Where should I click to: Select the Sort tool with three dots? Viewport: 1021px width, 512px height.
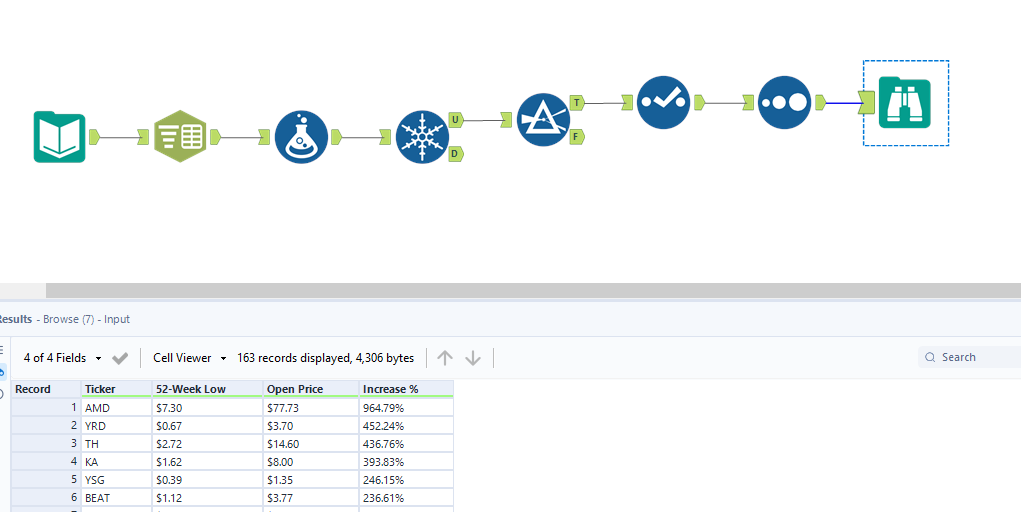coord(784,102)
